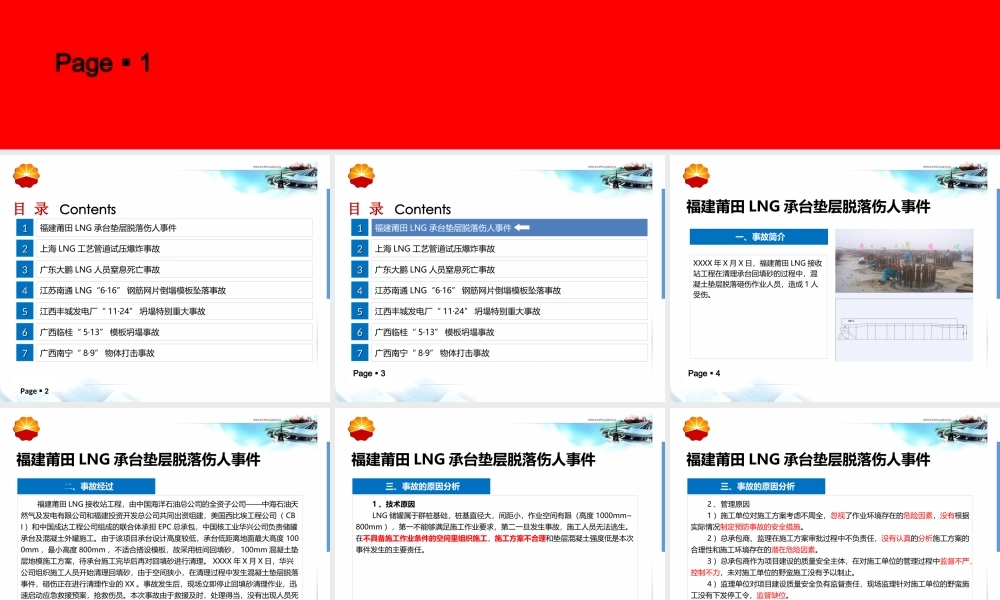The width and height of the screenshot is (1000, 600).
Task: Click the 'Page ▪ 3' footer label
Action: (369, 373)
